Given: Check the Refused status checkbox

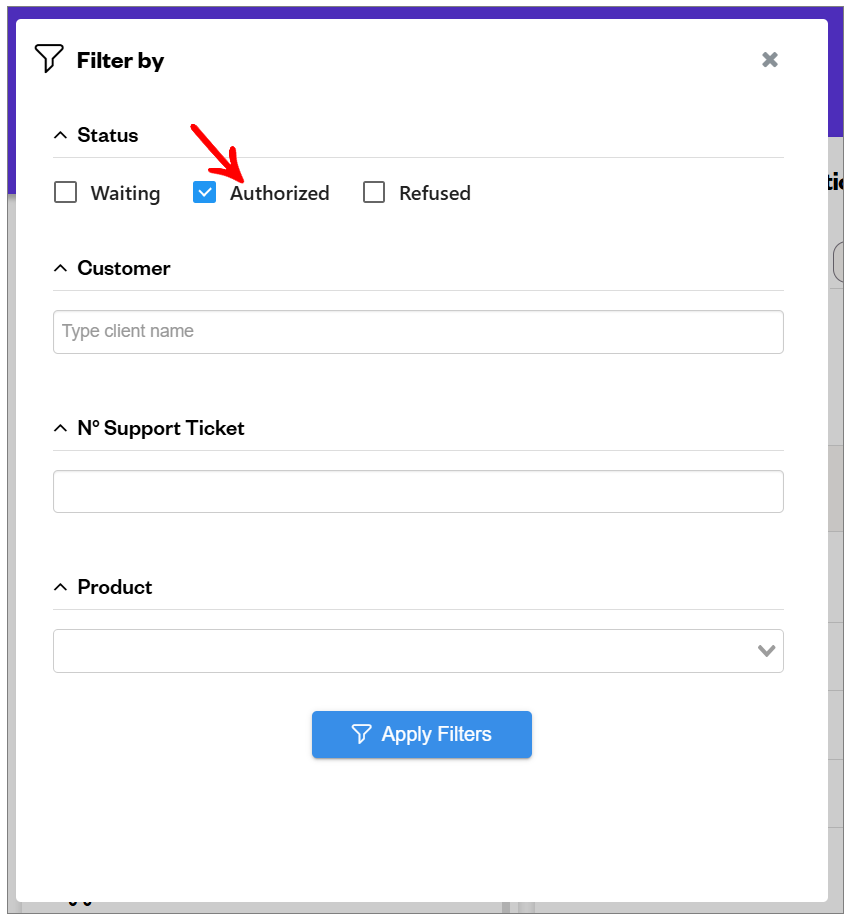Looking at the screenshot, I should (x=374, y=192).
